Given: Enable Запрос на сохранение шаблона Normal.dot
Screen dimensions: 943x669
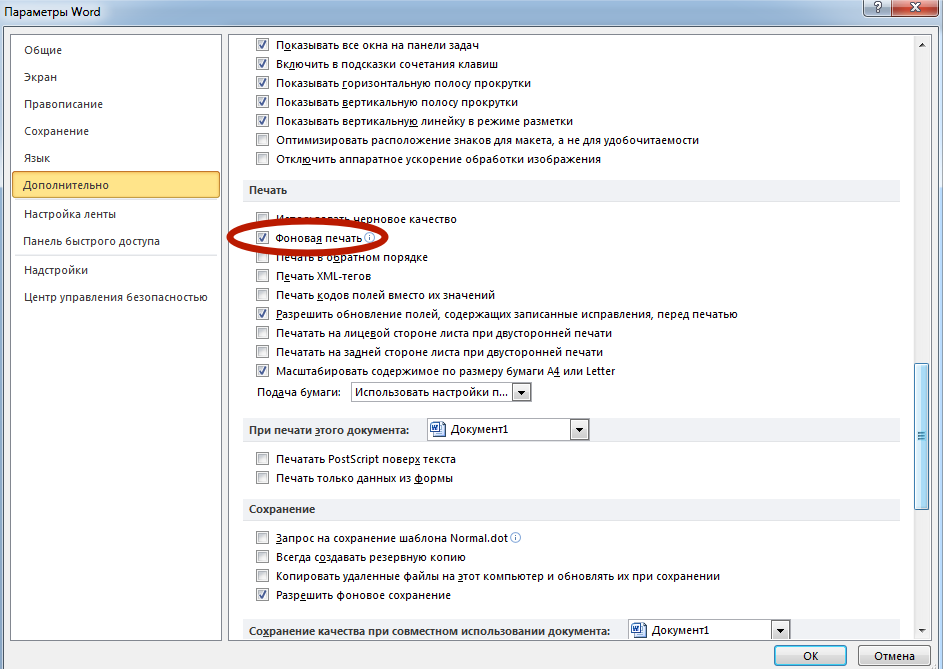Looking at the screenshot, I should click(262, 538).
